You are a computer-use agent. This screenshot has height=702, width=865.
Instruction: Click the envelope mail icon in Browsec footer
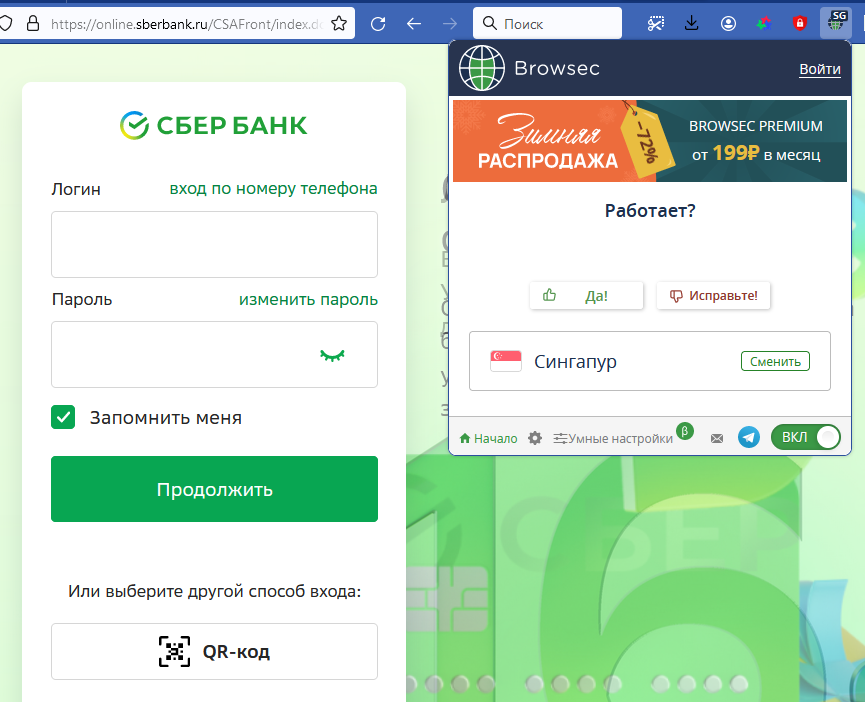717,438
